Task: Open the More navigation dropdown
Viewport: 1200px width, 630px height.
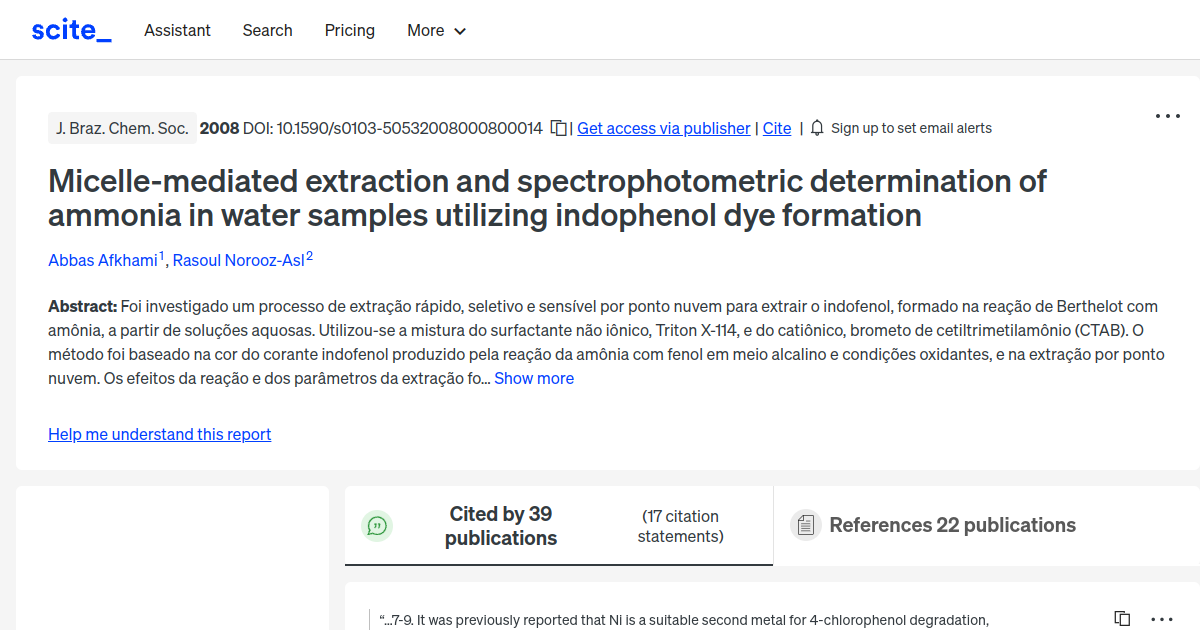Action: (x=436, y=30)
